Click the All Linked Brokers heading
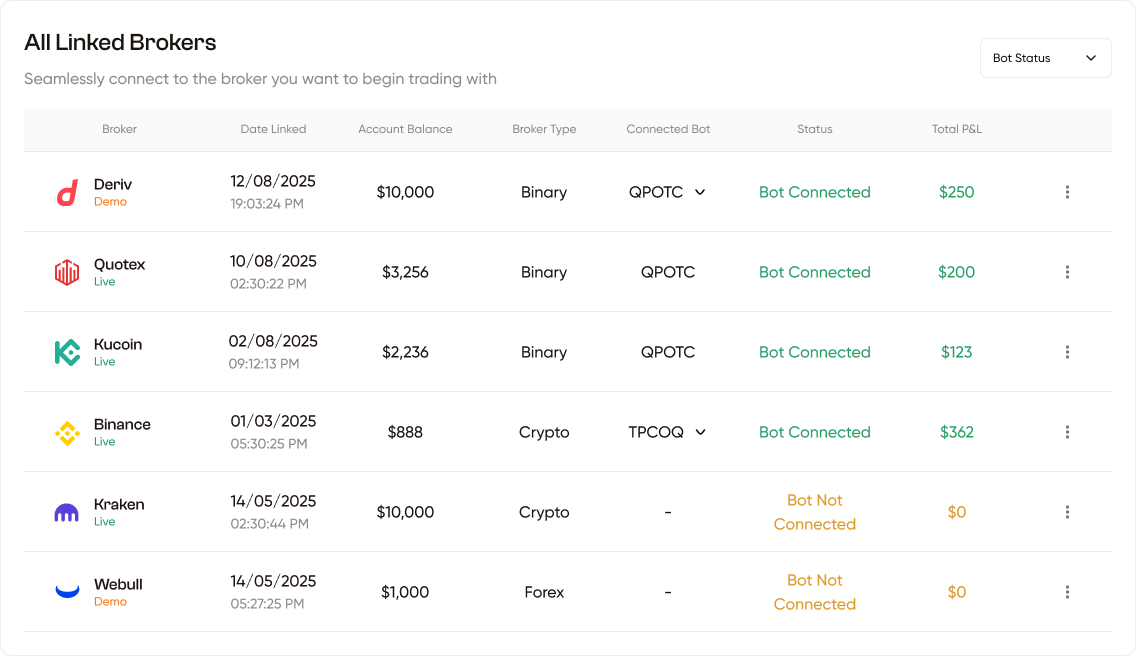The height and width of the screenshot is (656, 1136). (x=120, y=43)
